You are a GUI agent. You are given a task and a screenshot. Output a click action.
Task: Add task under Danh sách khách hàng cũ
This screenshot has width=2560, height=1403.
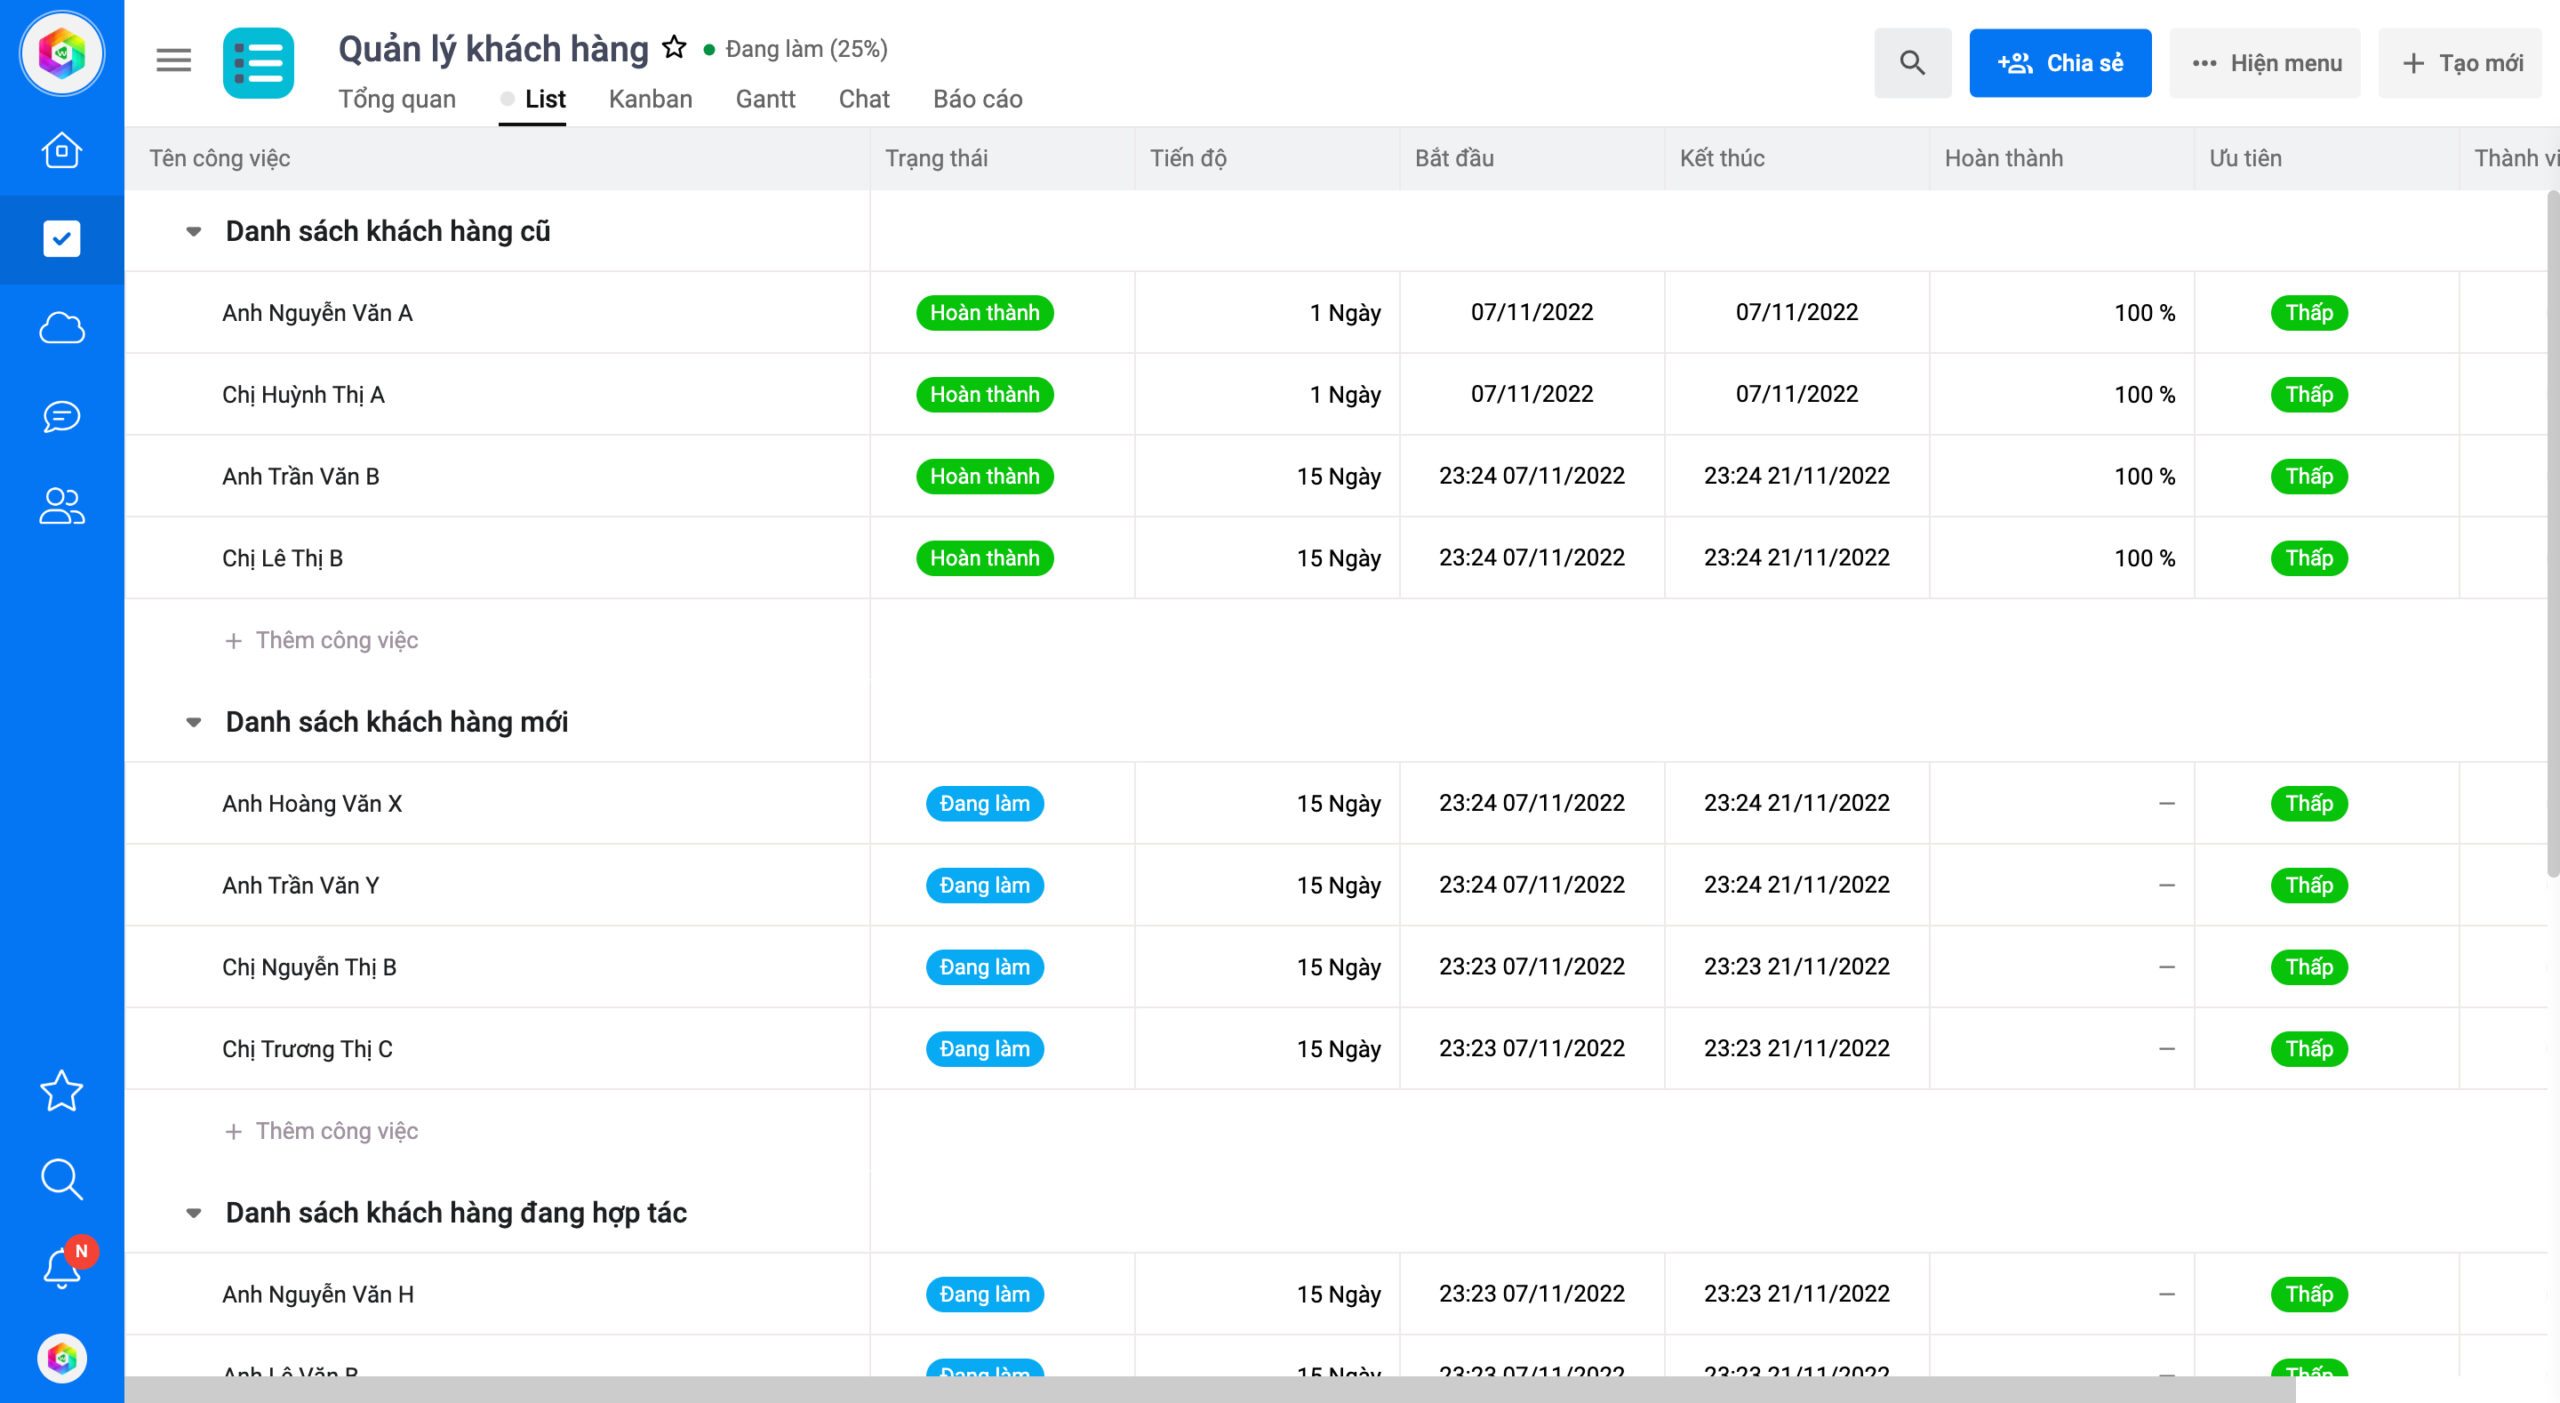tap(322, 640)
